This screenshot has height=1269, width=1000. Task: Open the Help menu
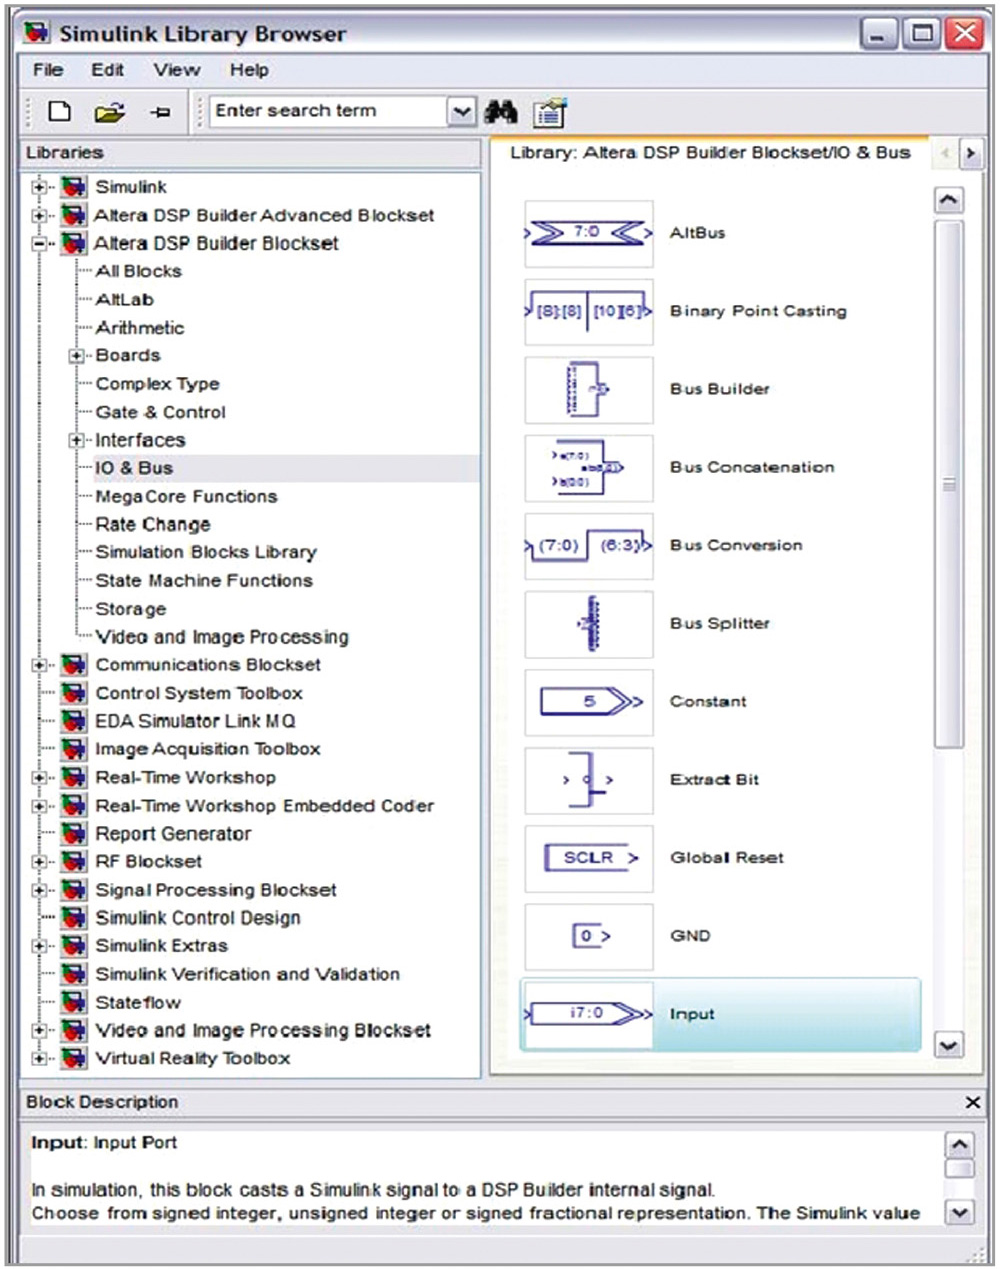coord(249,70)
